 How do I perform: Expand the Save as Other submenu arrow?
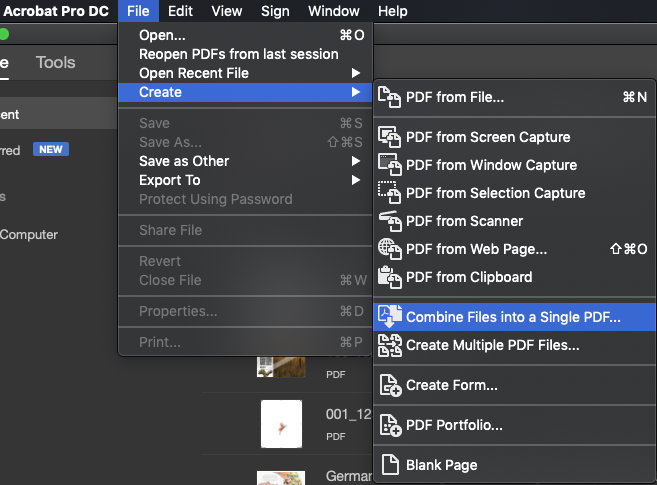356,161
